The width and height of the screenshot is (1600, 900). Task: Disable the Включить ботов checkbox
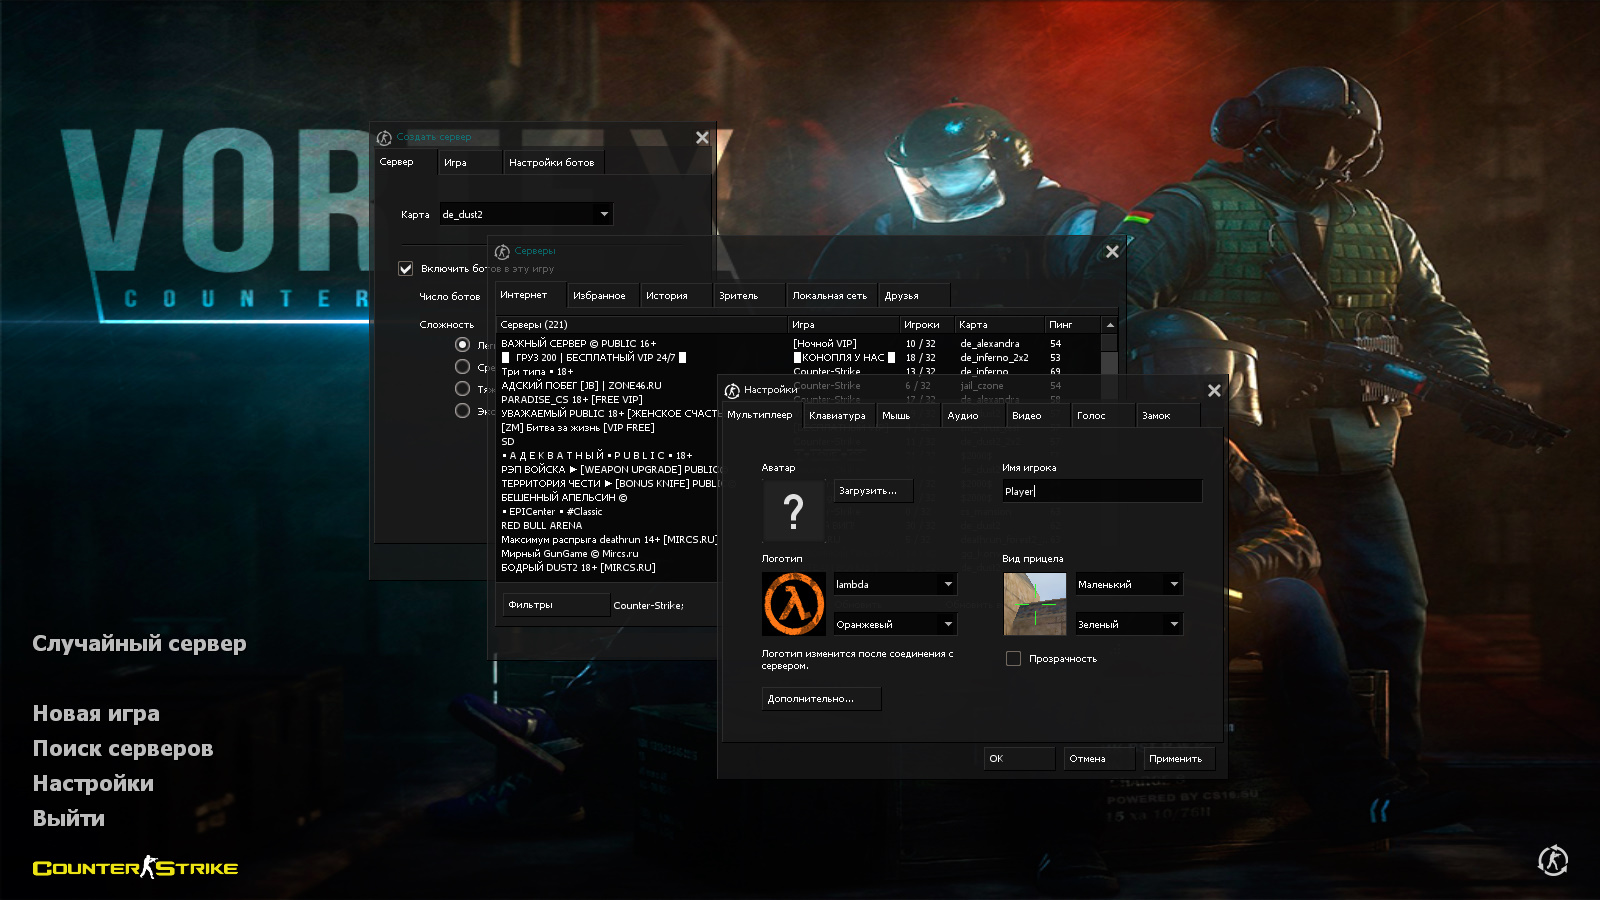tap(406, 268)
